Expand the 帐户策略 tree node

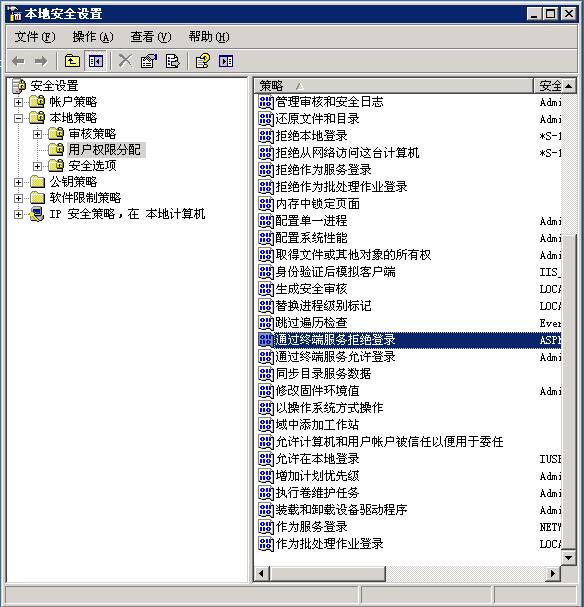(x=19, y=102)
